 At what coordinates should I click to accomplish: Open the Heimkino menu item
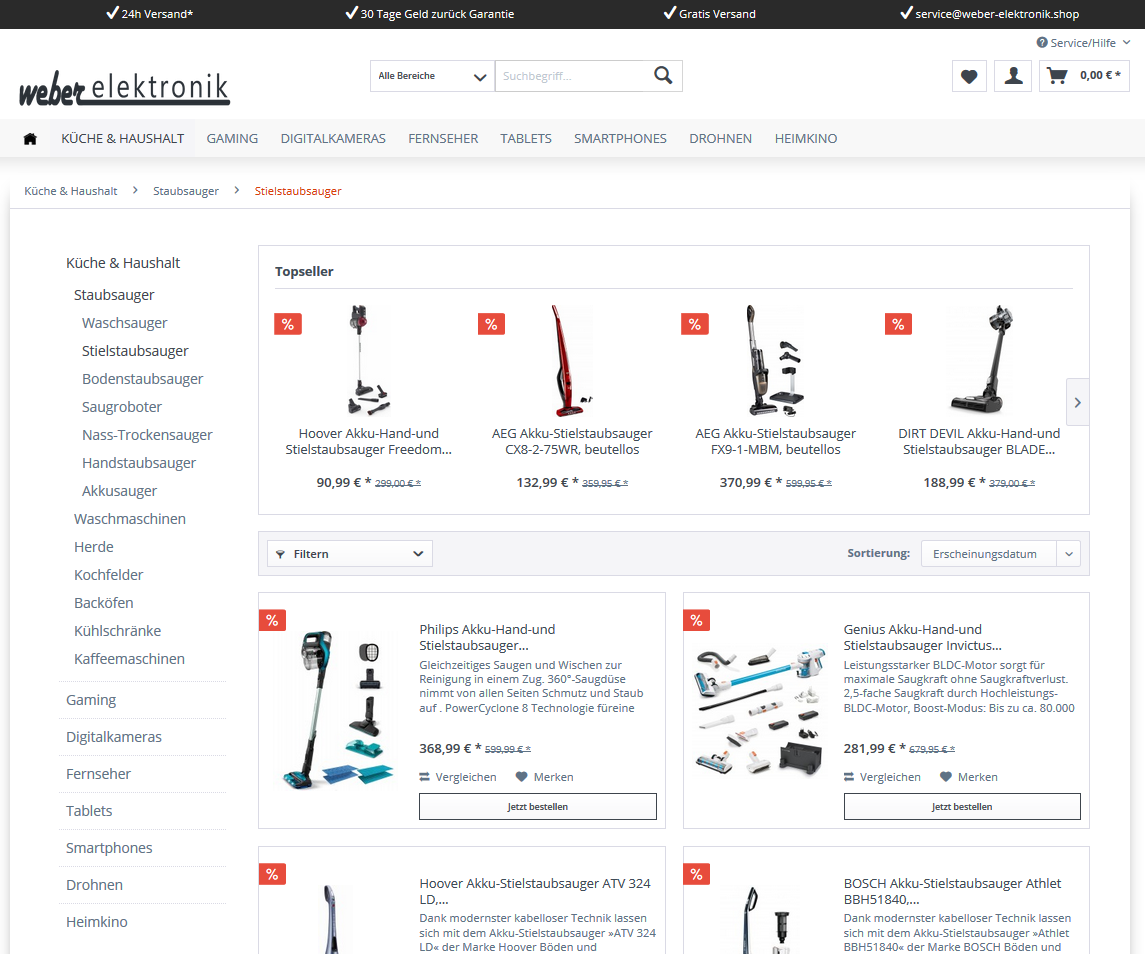click(x=806, y=139)
